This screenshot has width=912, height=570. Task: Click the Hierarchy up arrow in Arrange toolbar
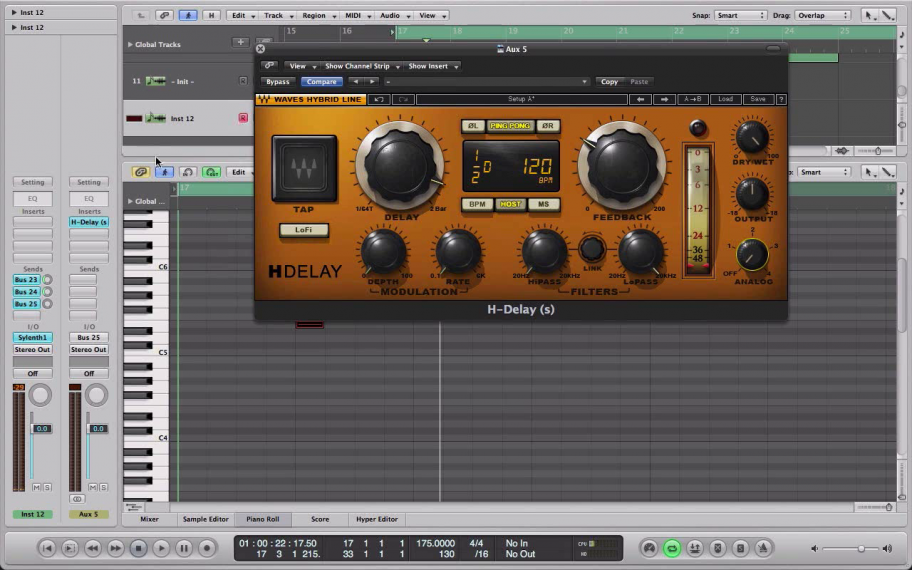tap(141, 16)
